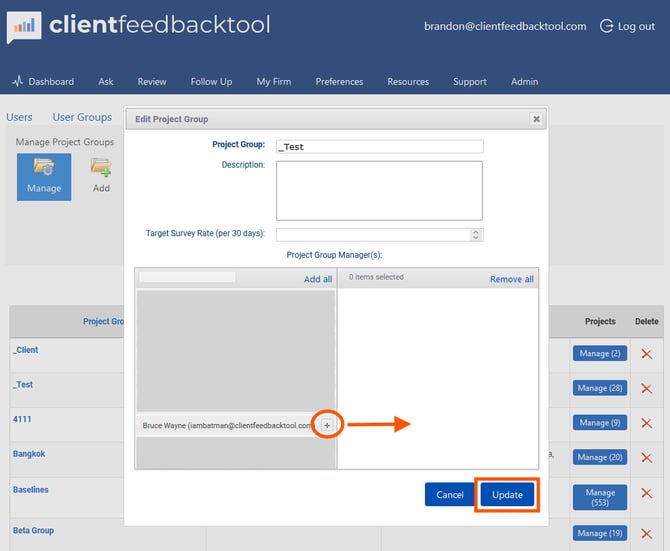Delete the _Client group with red X
This screenshot has height=551, width=670.
click(x=646, y=354)
